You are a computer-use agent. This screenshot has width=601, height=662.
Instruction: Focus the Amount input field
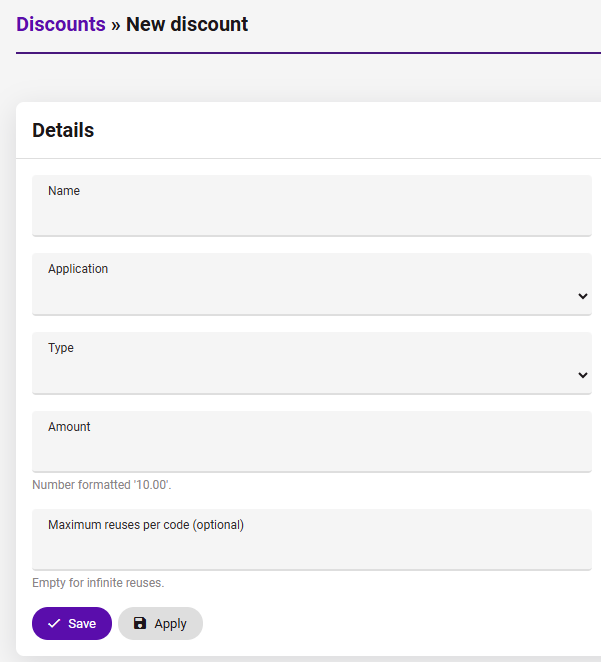[312, 442]
